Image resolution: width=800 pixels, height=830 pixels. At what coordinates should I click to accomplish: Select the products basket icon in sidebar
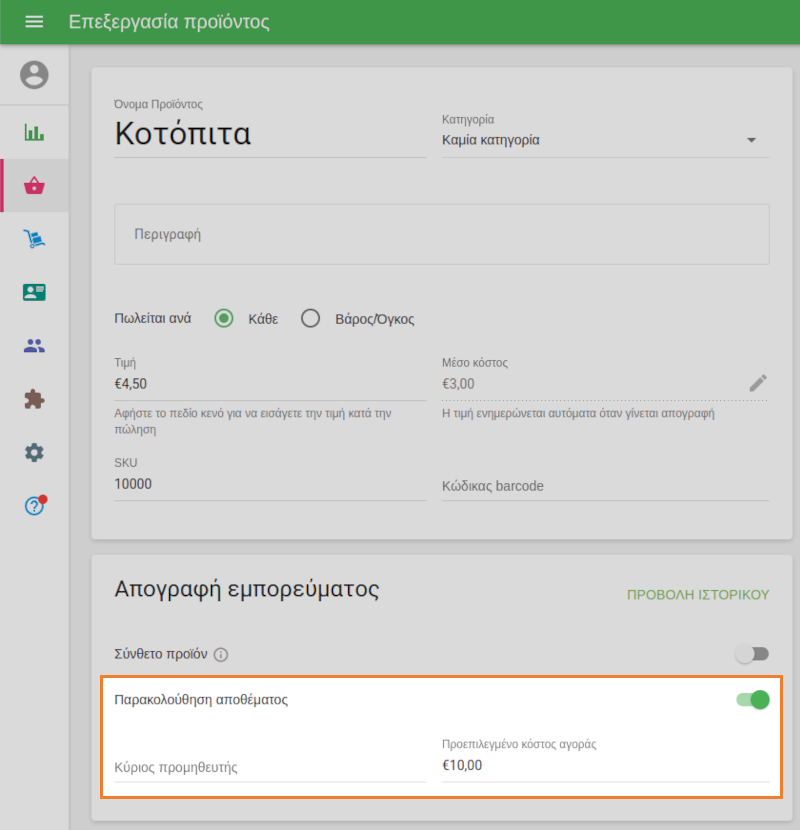coord(35,185)
